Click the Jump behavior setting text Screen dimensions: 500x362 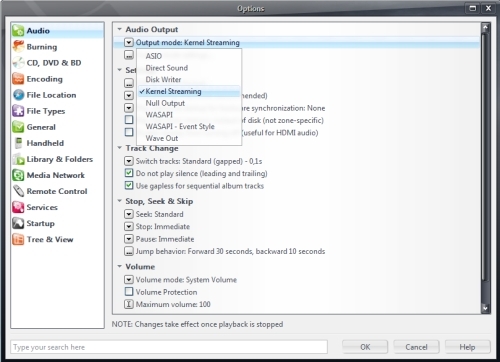tap(230, 251)
